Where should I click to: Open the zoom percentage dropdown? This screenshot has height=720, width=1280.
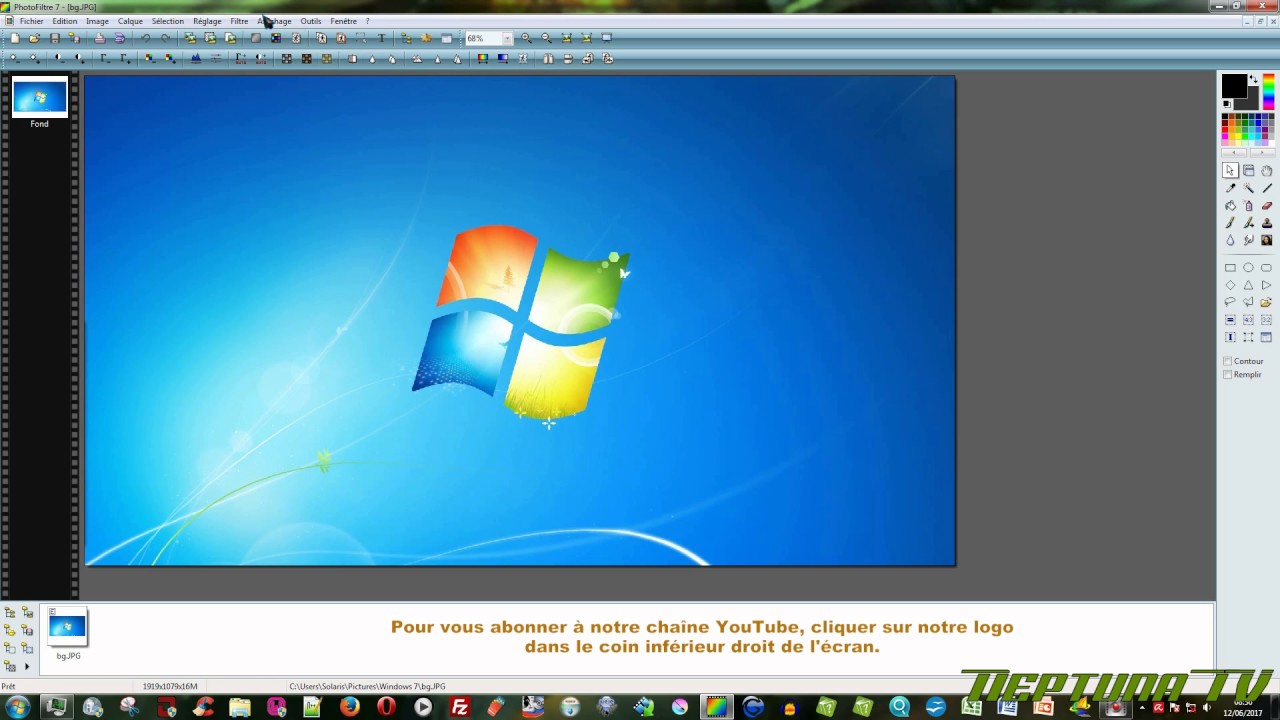coord(506,38)
